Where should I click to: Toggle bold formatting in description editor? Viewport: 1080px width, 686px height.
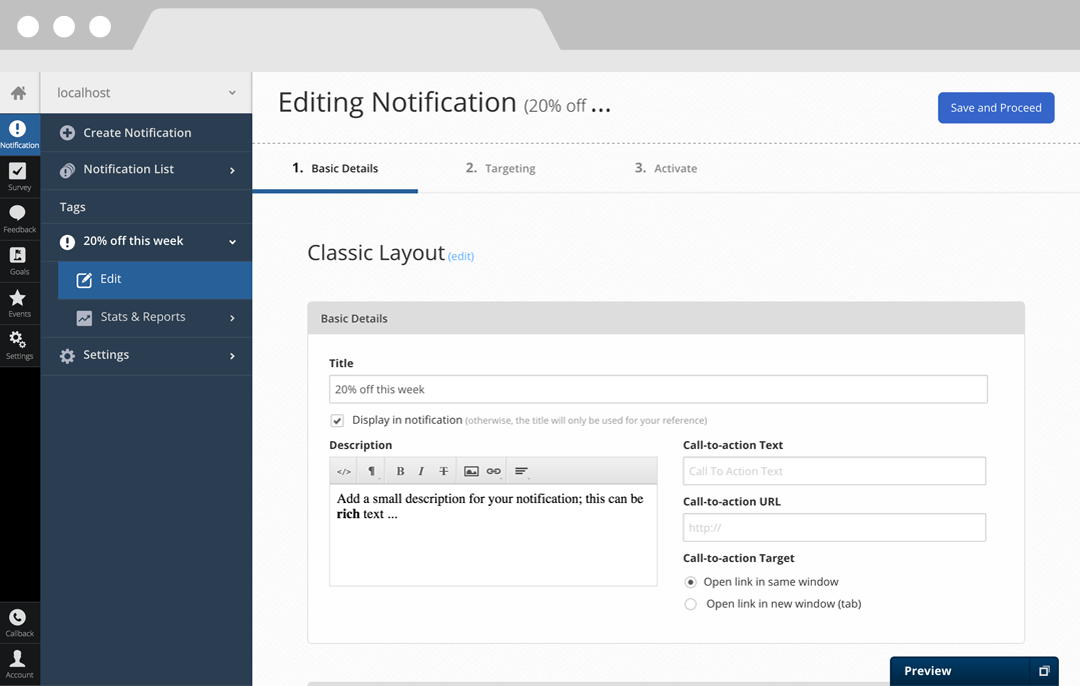coord(400,471)
